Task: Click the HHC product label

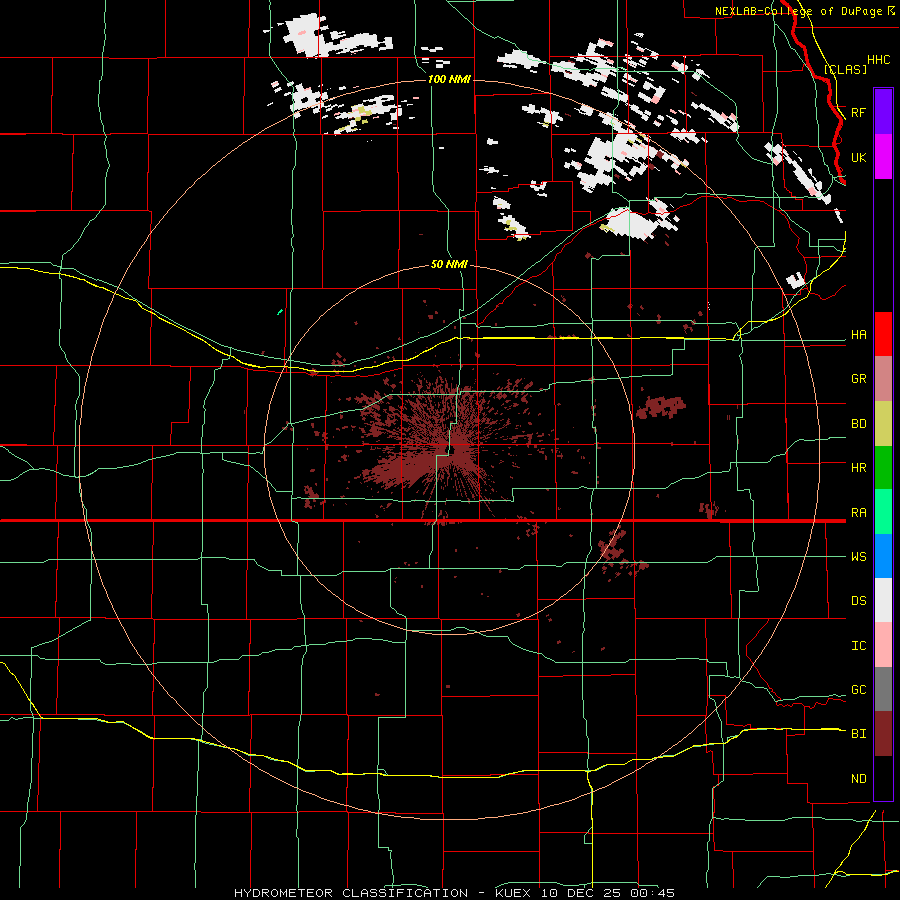Action: pos(879,60)
